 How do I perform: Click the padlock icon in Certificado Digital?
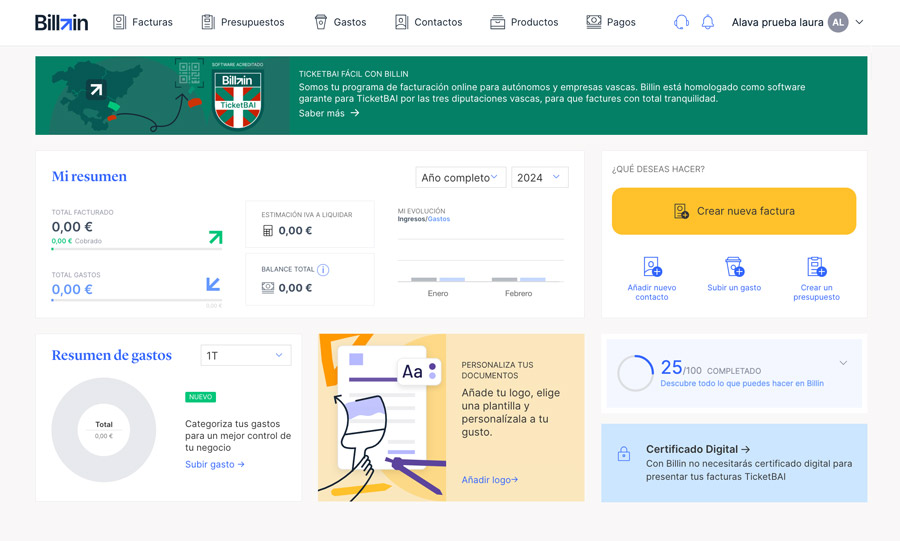click(x=624, y=454)
